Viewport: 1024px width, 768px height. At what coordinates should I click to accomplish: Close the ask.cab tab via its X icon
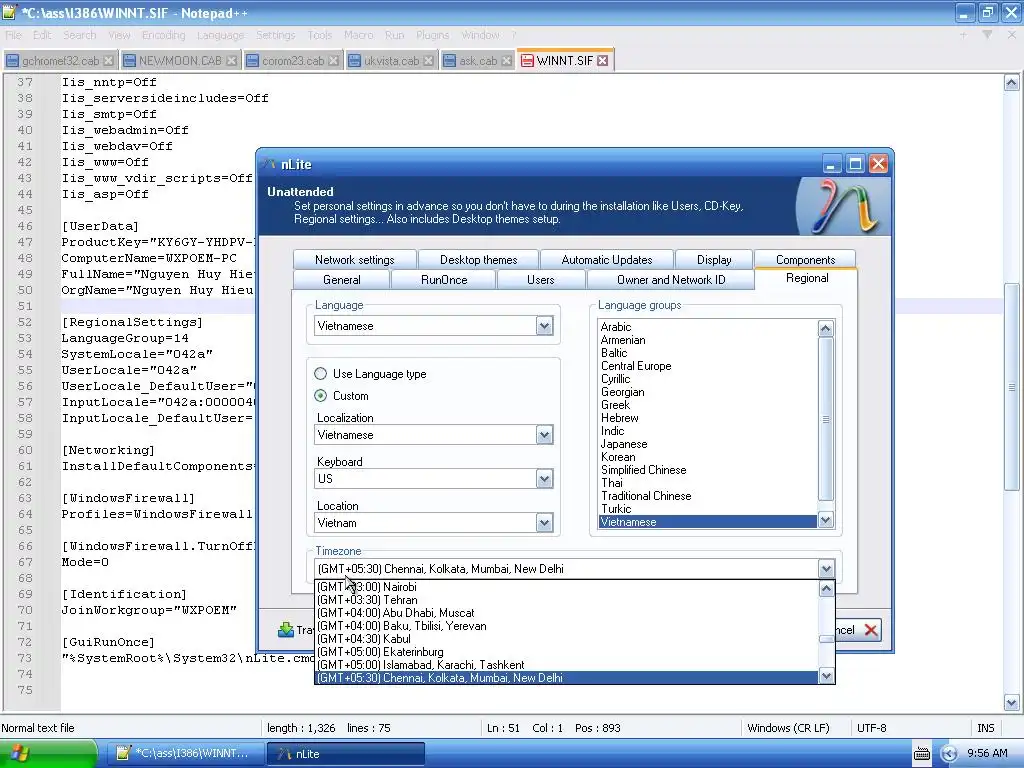point(507,61)
